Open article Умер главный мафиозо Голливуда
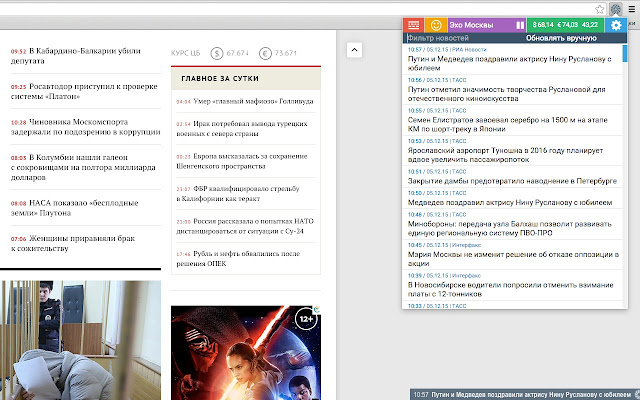Viewport: 640px width, 400px height. click(245, 101)
